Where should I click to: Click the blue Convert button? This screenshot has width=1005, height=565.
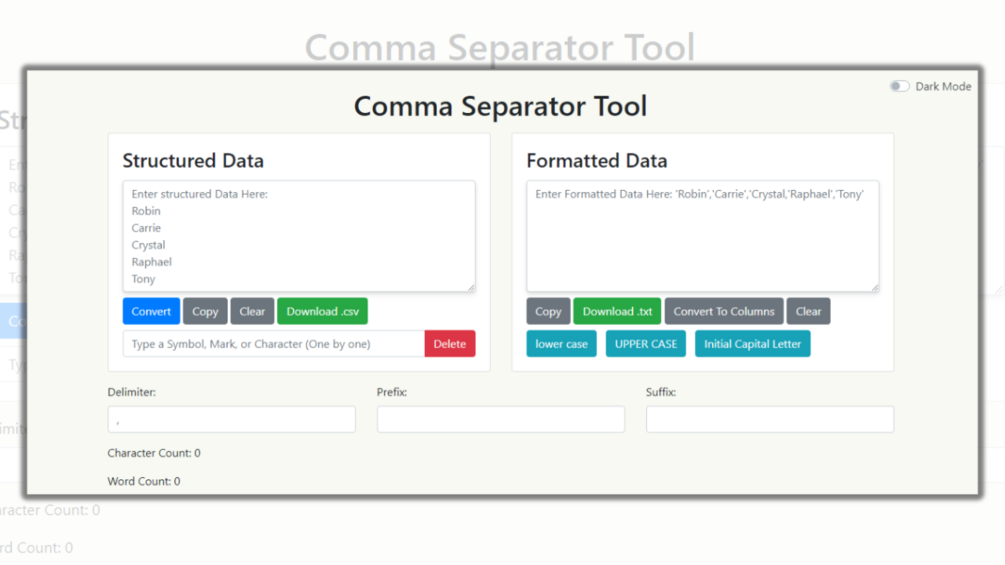[x=151, y=312]
